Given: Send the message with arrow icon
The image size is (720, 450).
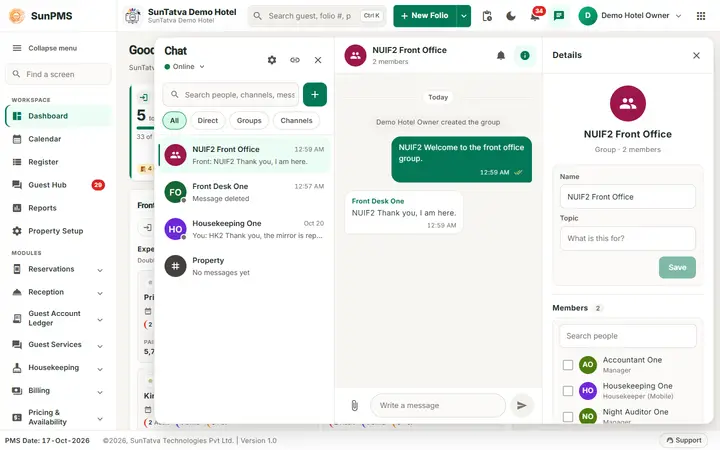Looking at the screenshot, I should coord(522,405).
